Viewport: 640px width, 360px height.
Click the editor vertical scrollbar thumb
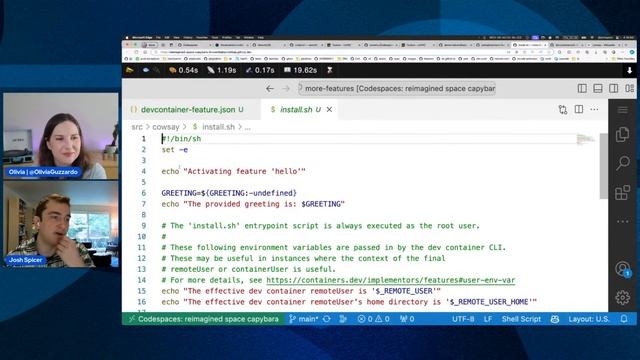[x=604, y=166]
